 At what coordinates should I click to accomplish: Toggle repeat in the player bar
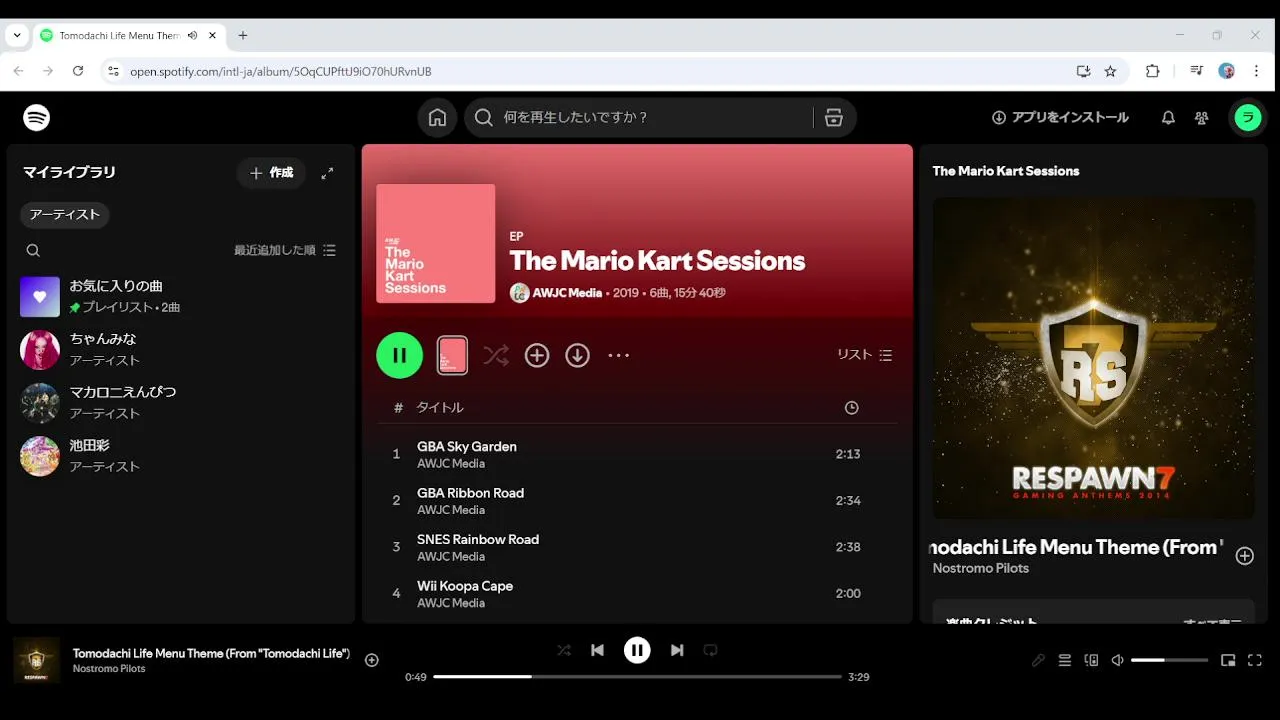click(x=710, y=650)
